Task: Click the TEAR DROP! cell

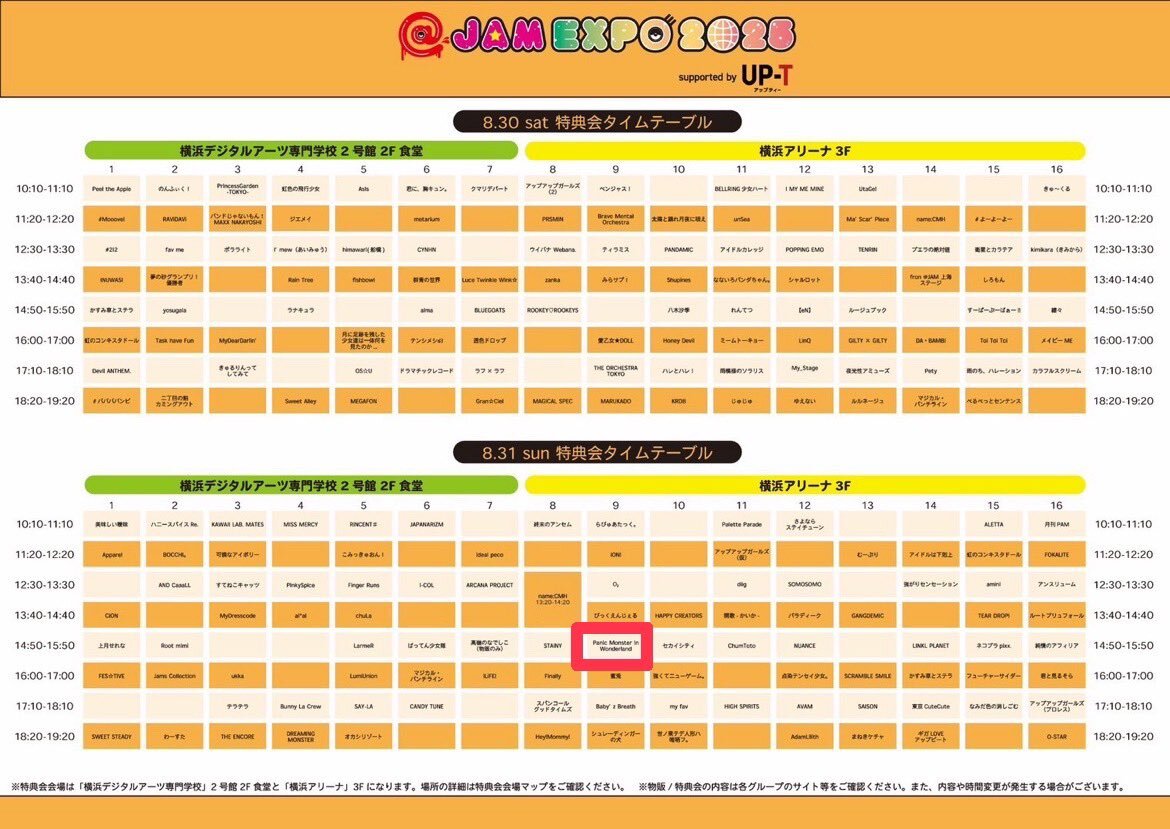Action: coord(994,616)
